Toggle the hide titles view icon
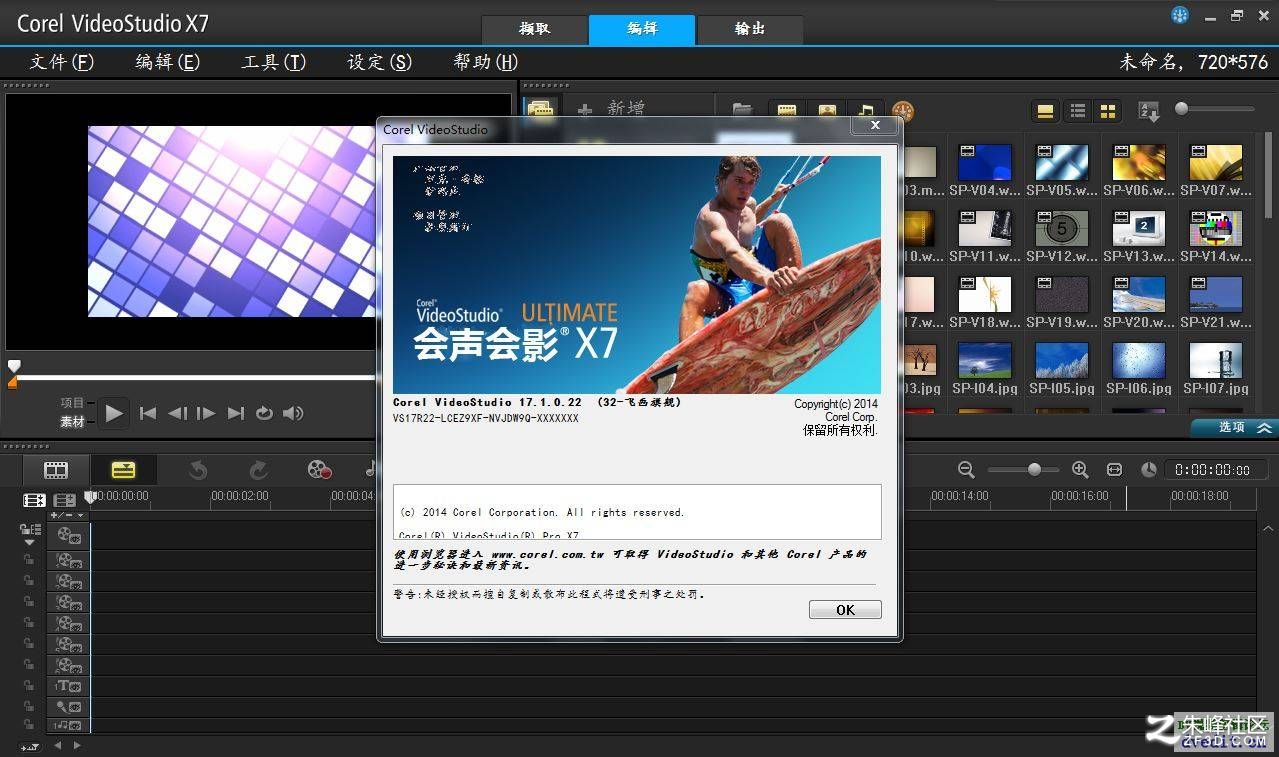Screen dimensions: 1279x757 1045,111
